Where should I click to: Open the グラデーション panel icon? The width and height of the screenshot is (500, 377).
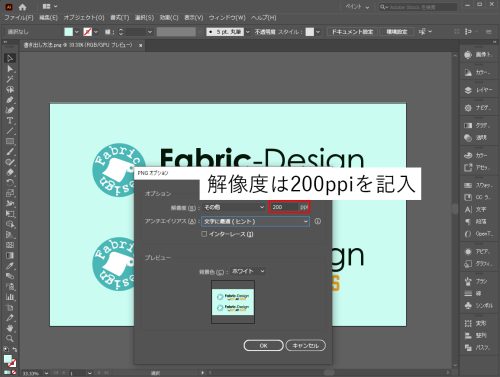point(478,125)
